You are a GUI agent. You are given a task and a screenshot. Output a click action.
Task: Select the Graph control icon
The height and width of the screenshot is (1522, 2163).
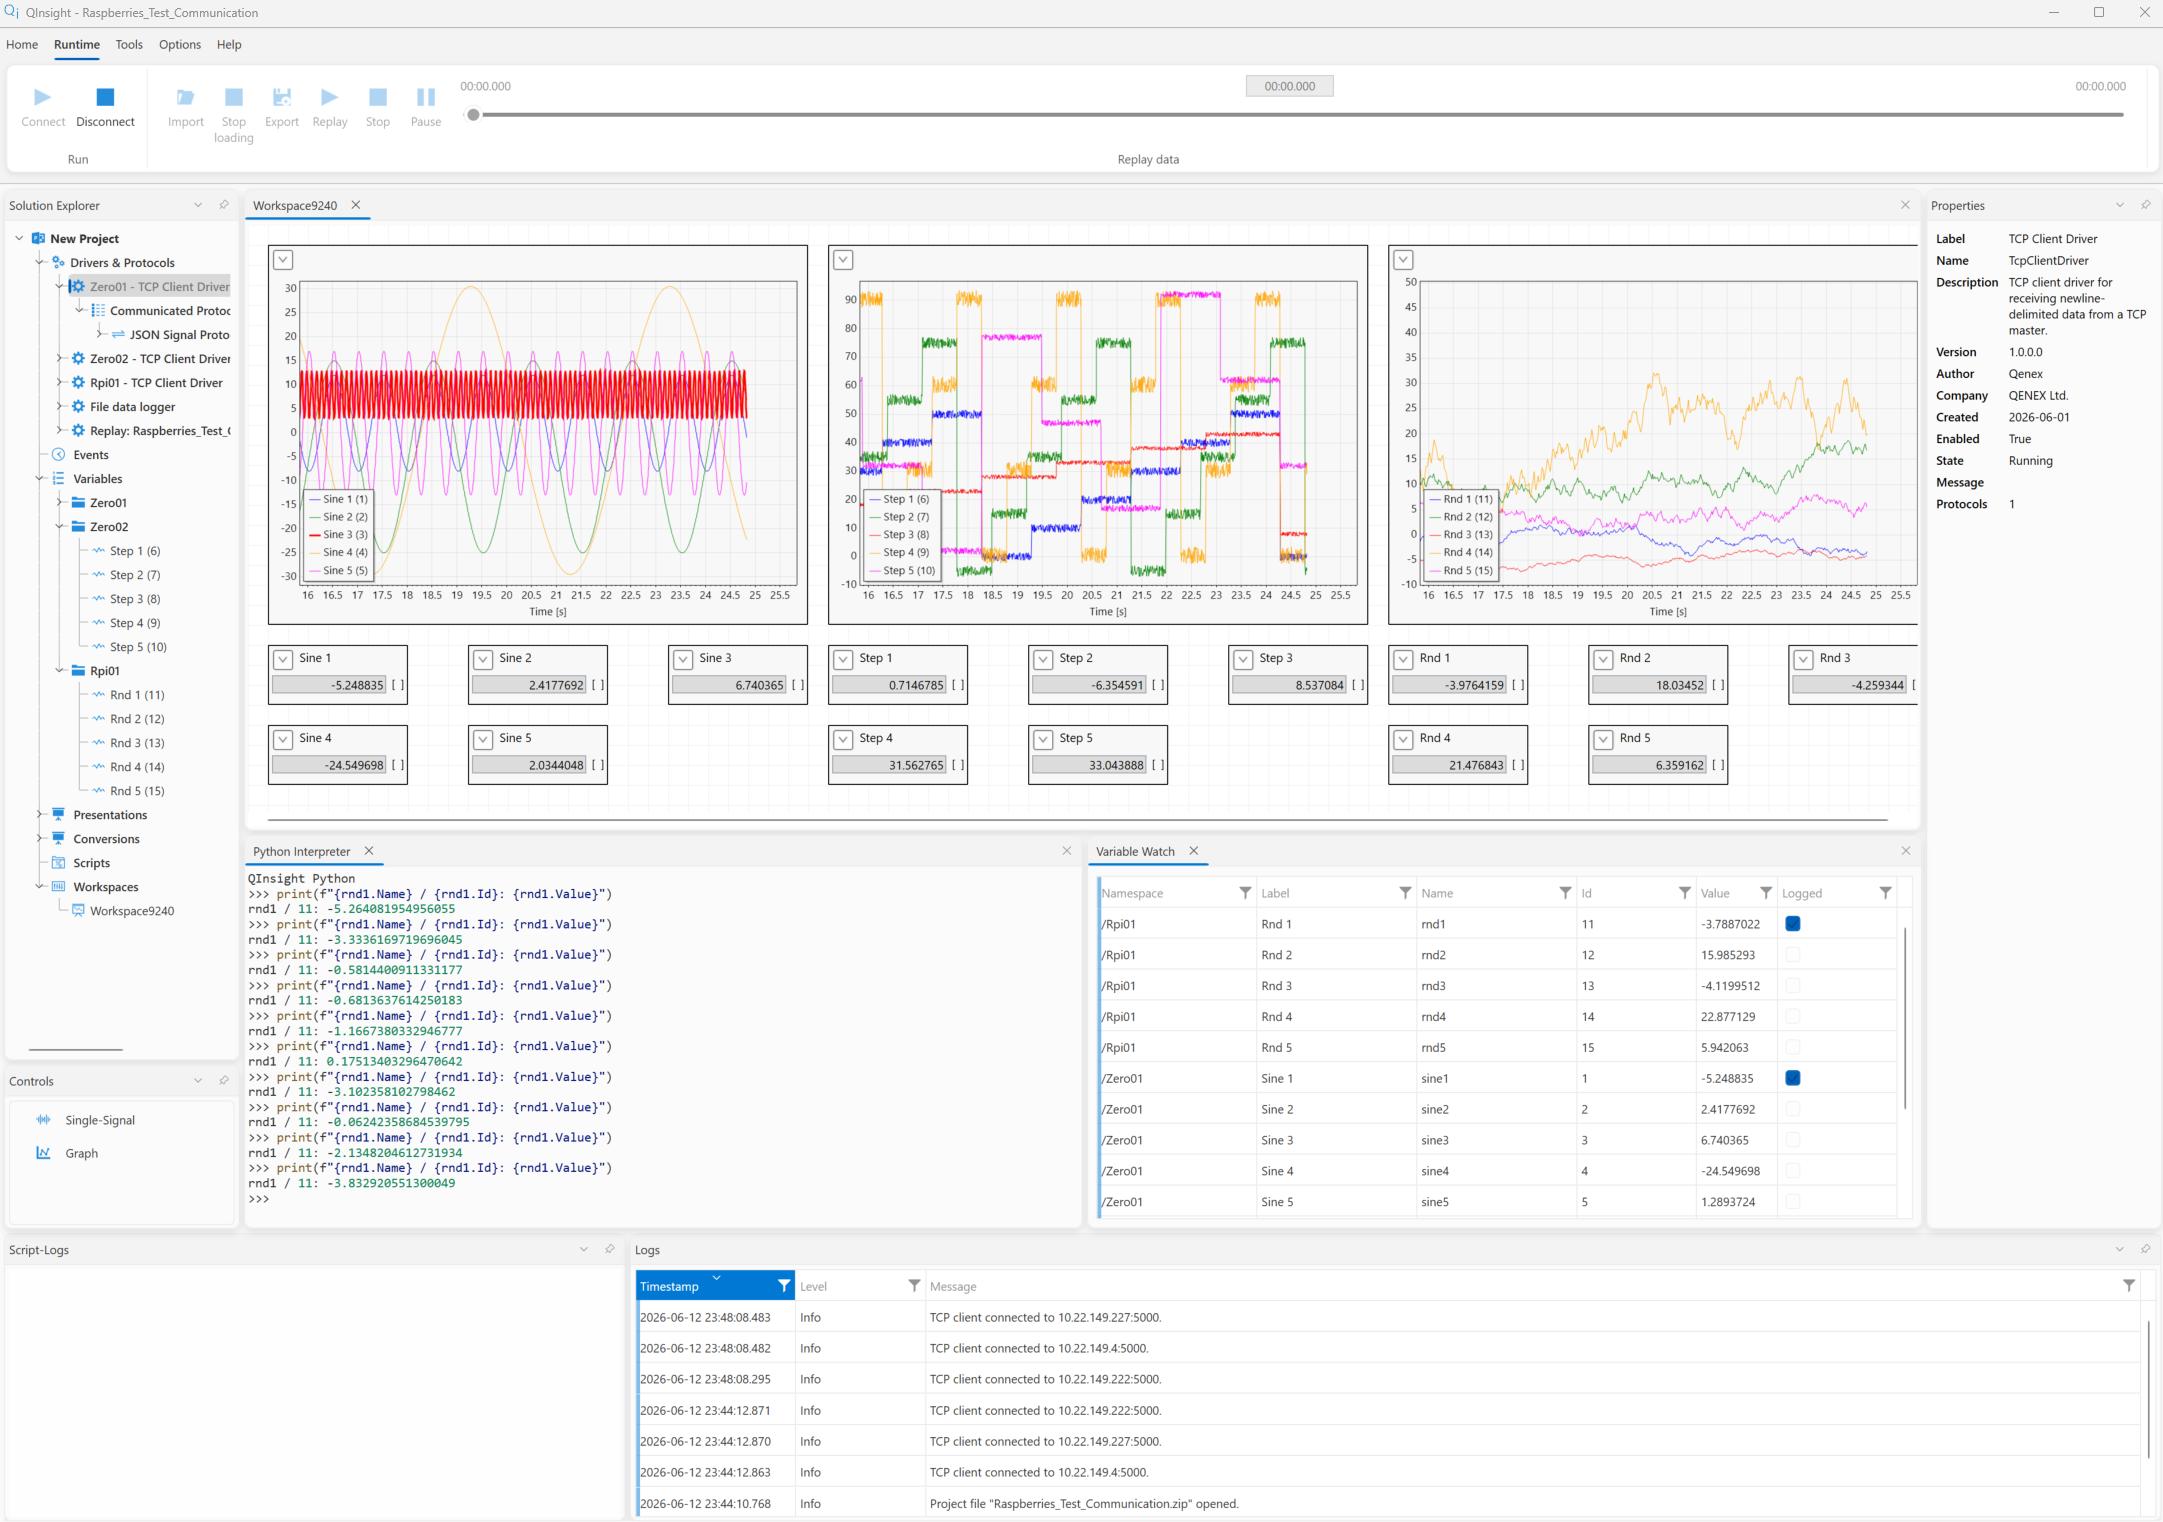pos(43,1153)
